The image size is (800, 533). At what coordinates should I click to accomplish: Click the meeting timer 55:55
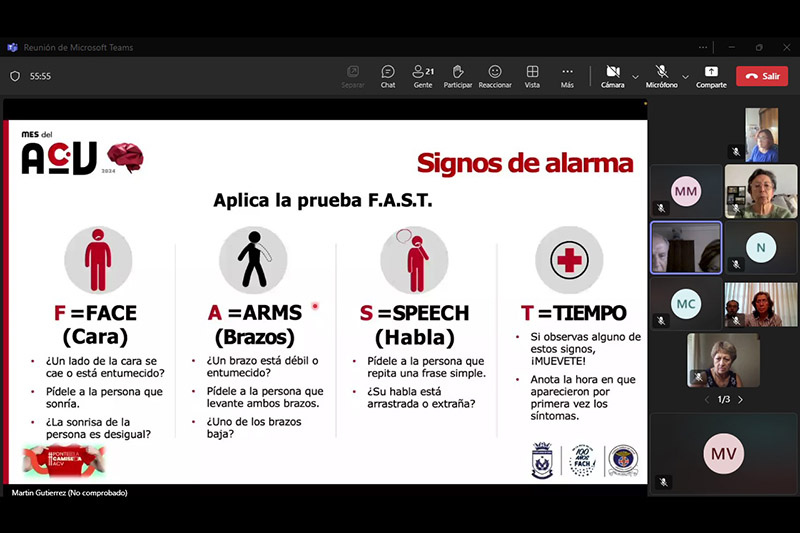[x=40, y=76]
